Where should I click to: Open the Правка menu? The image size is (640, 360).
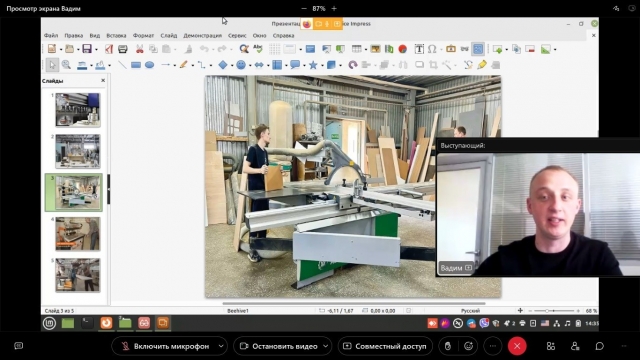coord(73,36)
